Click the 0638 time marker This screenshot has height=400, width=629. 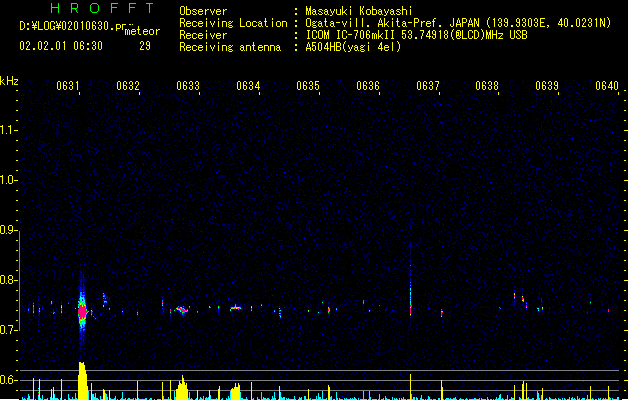click(487, 86)
